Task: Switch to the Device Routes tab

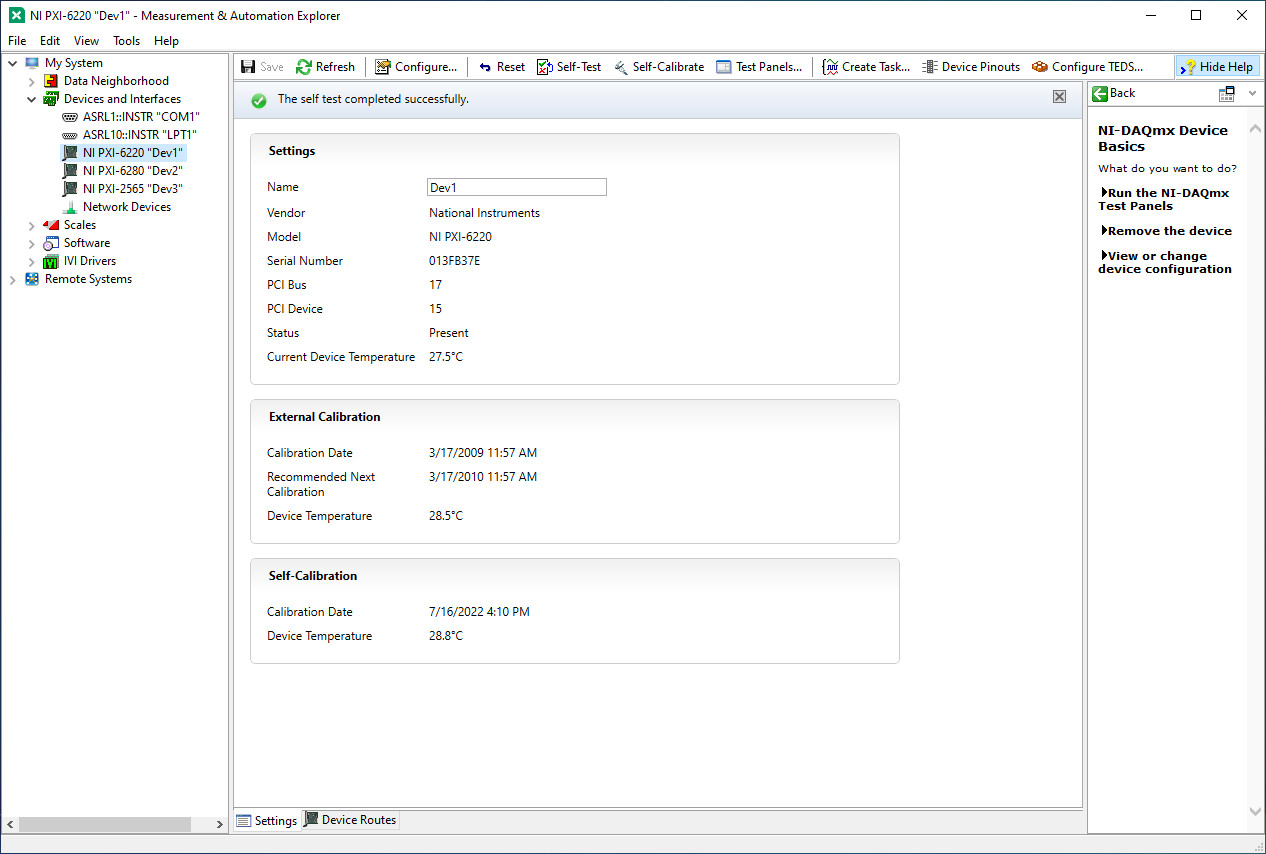Action: point(351,820)
